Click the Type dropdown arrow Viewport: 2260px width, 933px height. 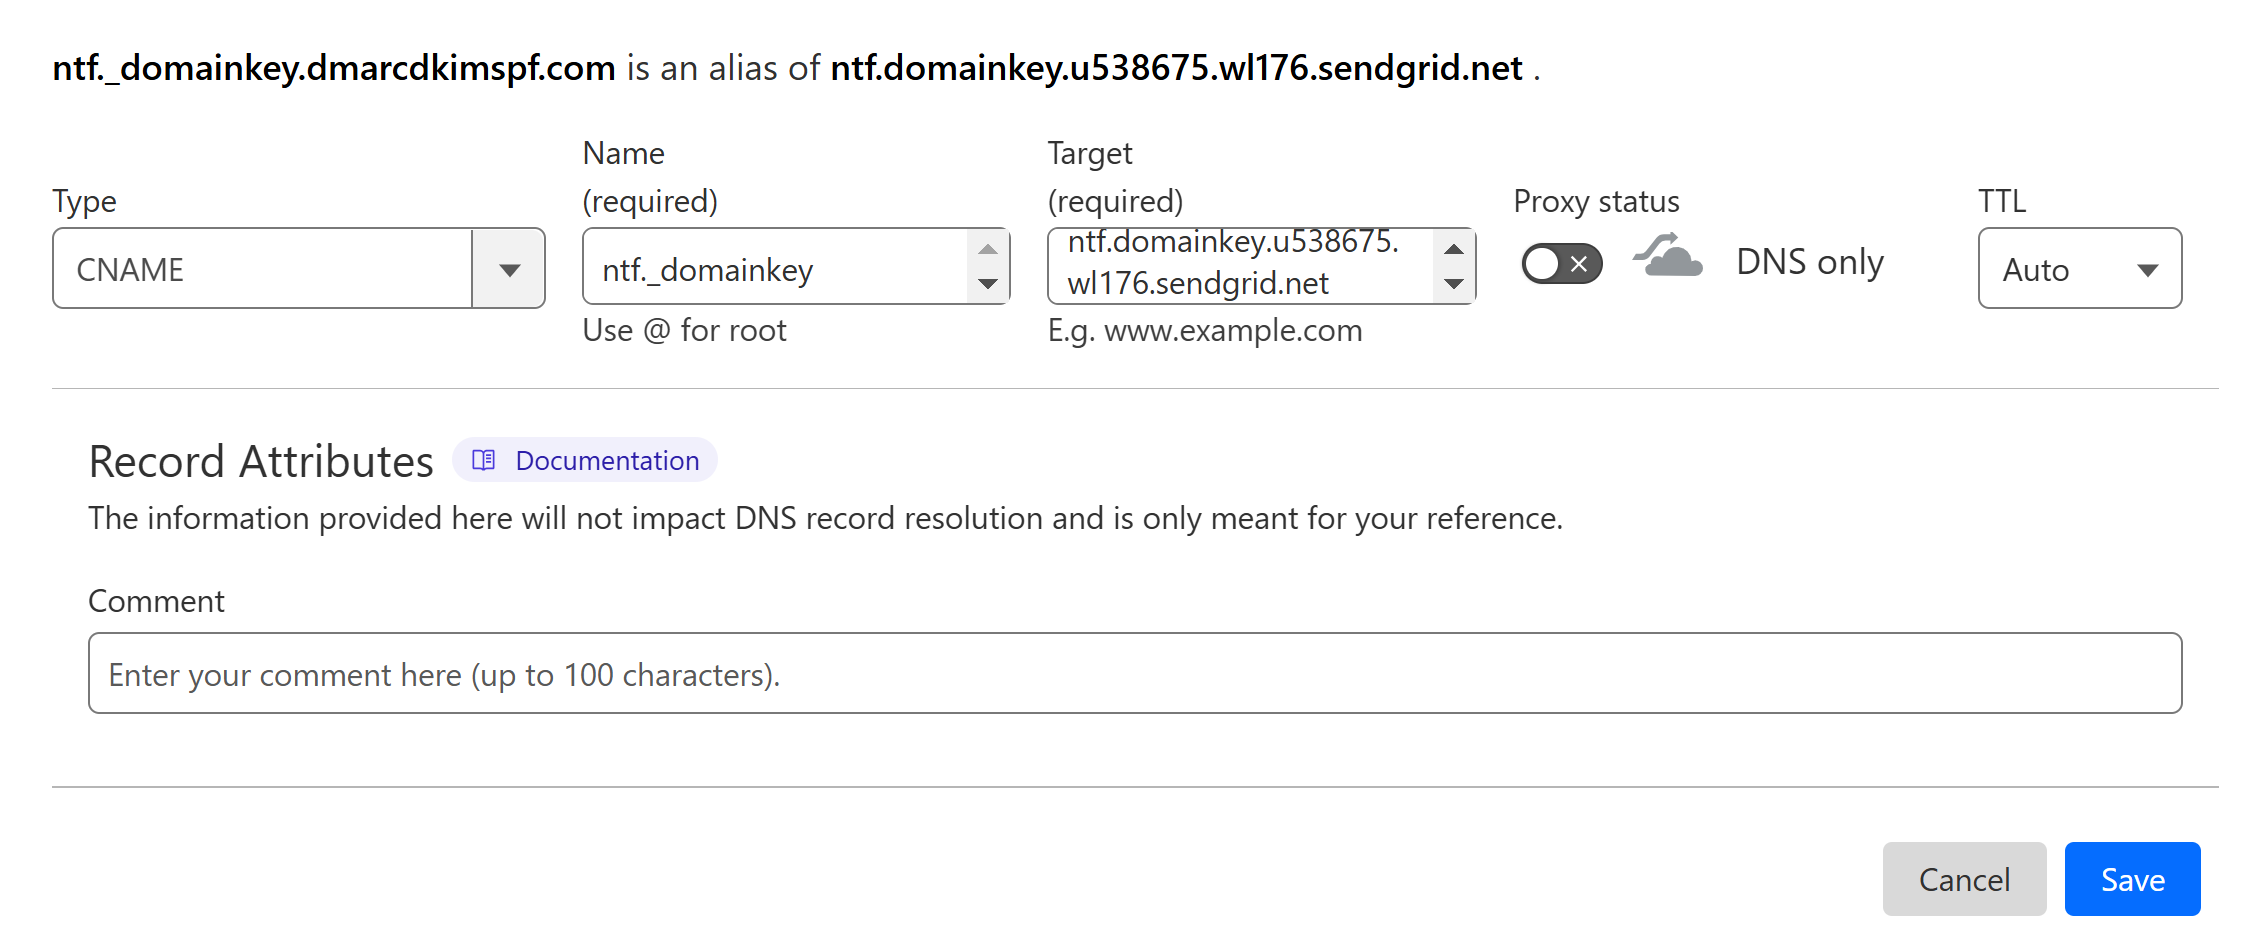click(x=509, y=269)
